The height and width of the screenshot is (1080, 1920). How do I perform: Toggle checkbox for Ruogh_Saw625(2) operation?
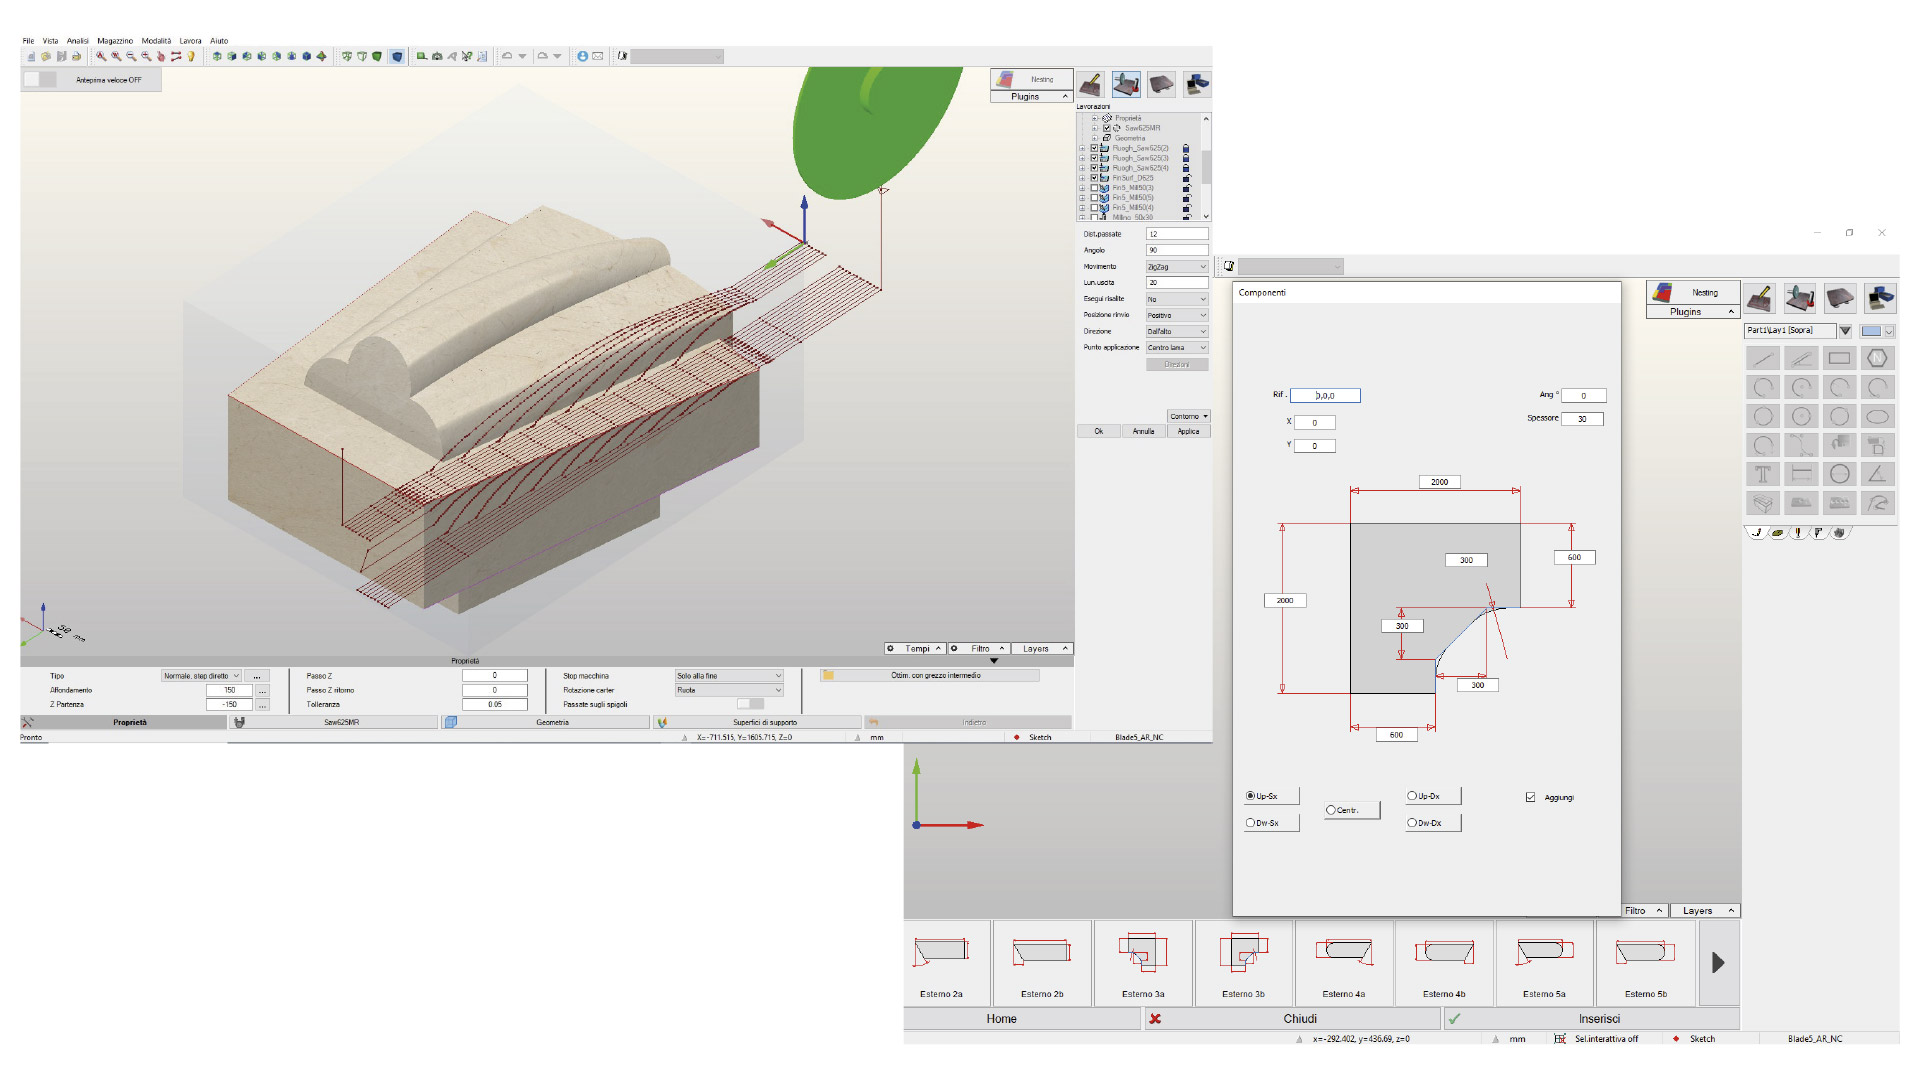click(1094, 148)
